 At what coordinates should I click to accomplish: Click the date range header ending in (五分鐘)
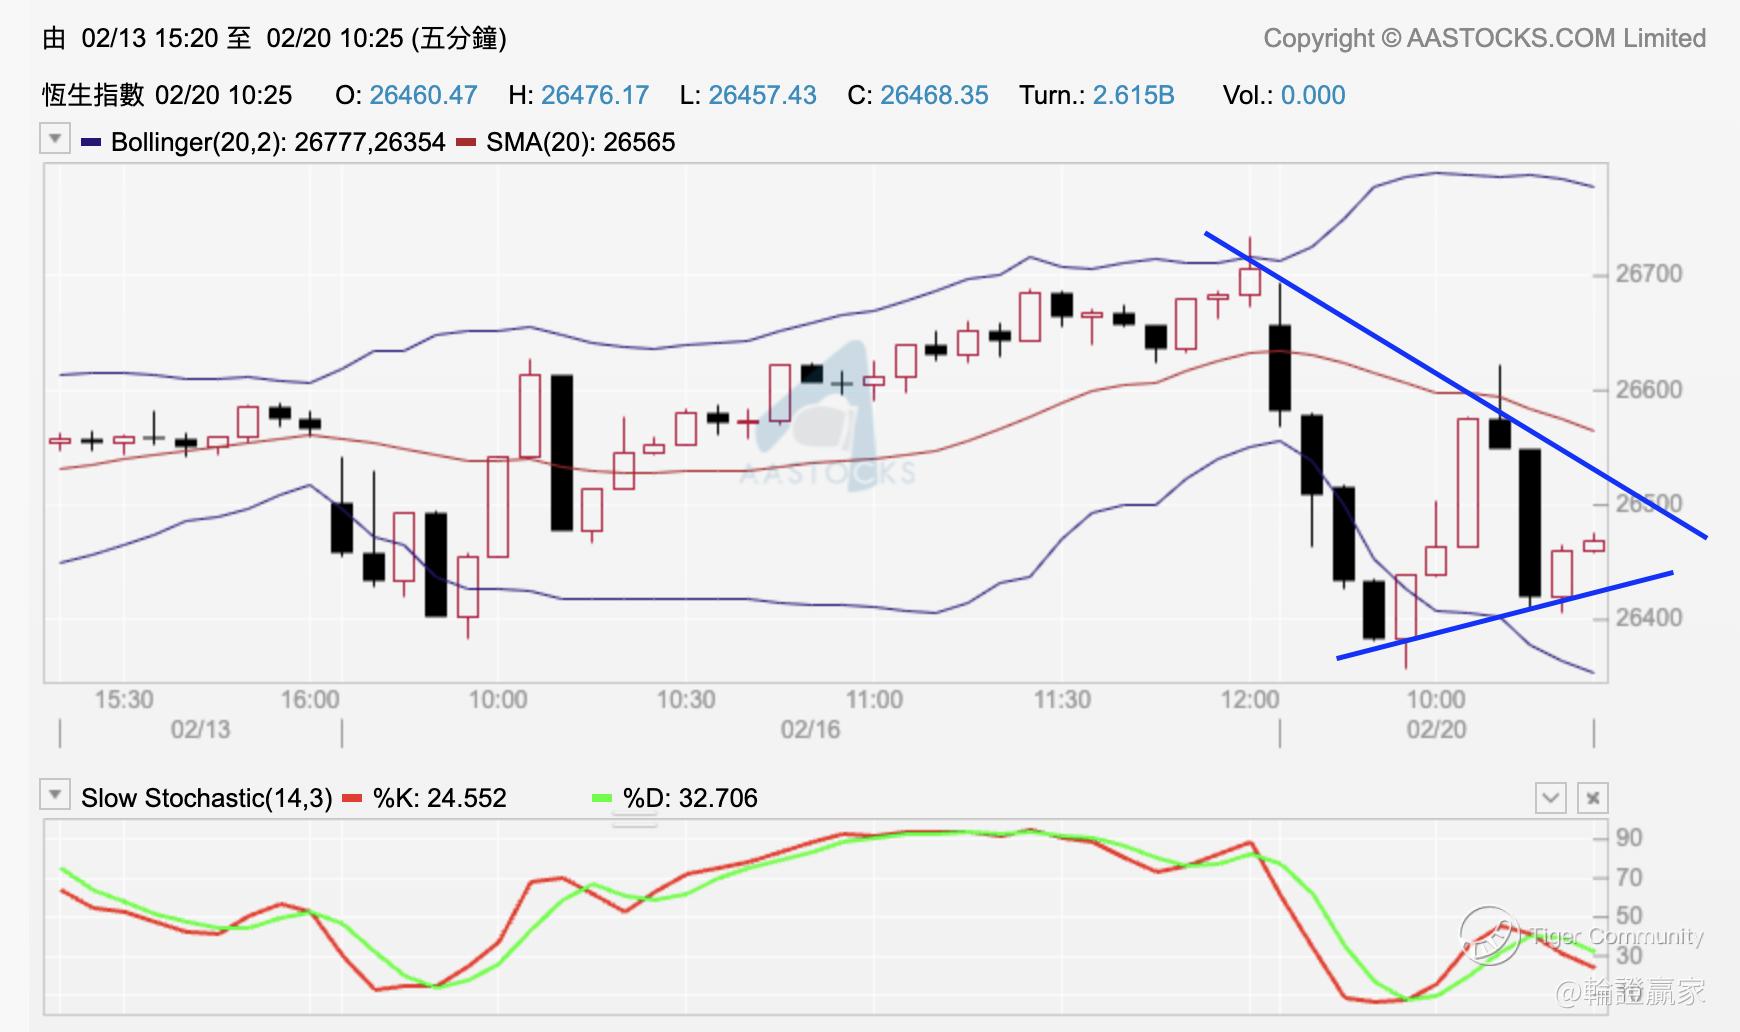tap(275, 38)
